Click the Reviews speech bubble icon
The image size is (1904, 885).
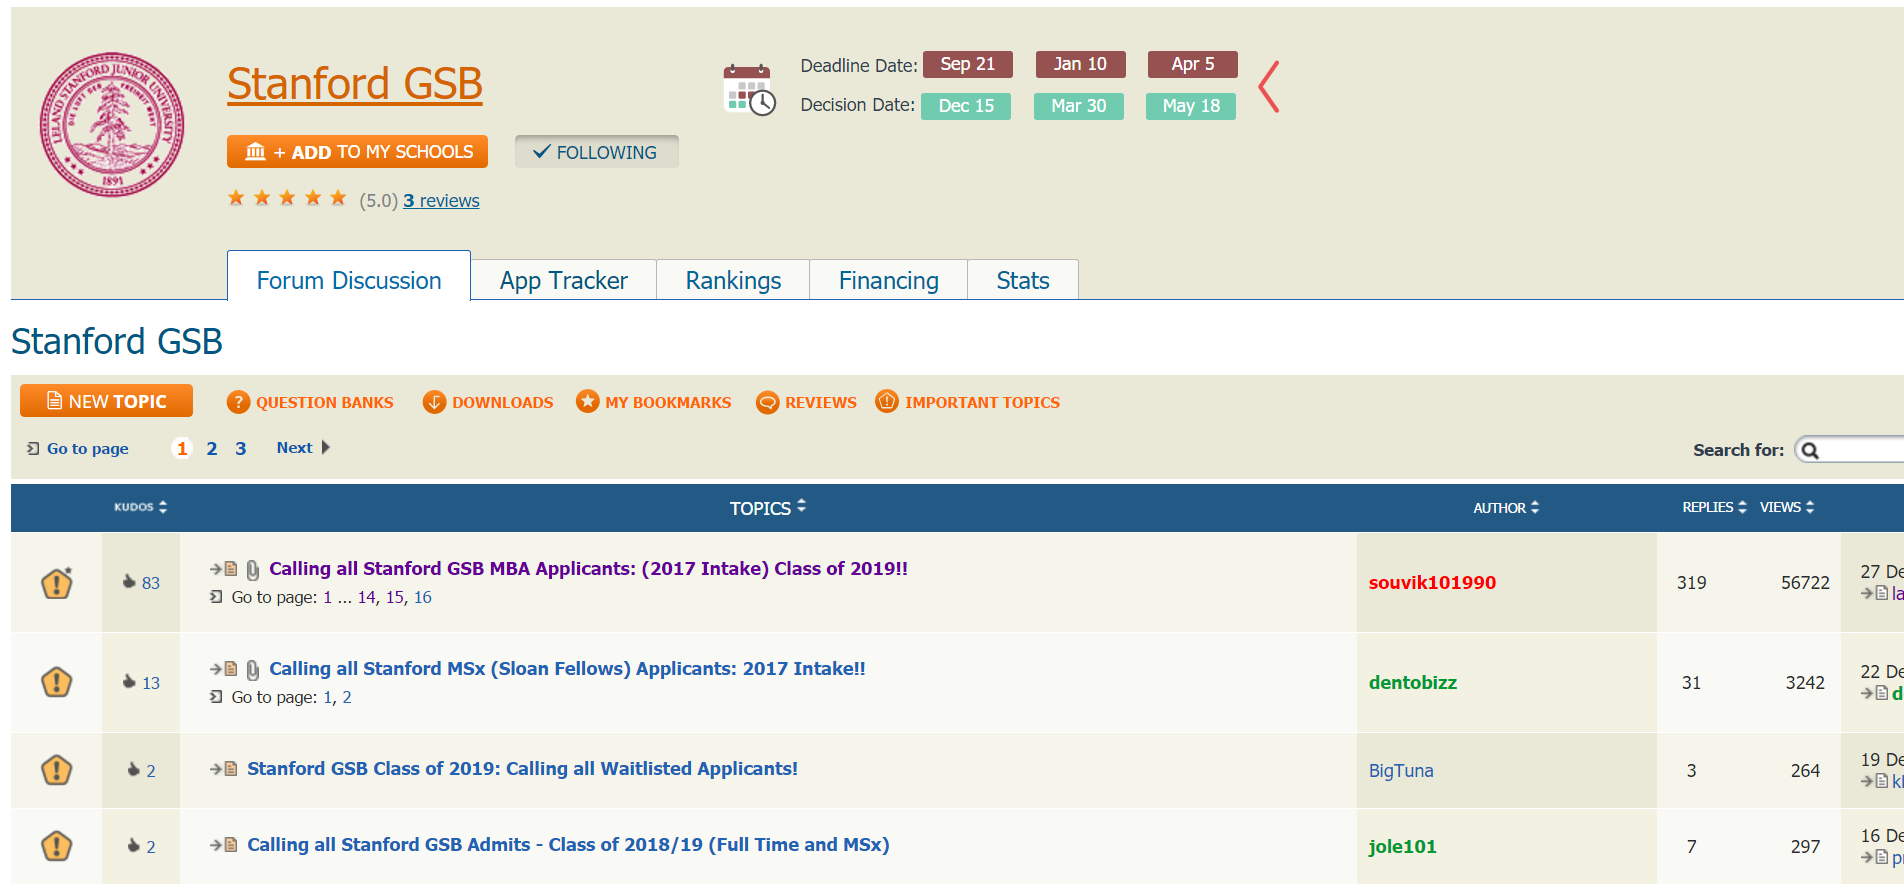(x=767, y=402)
